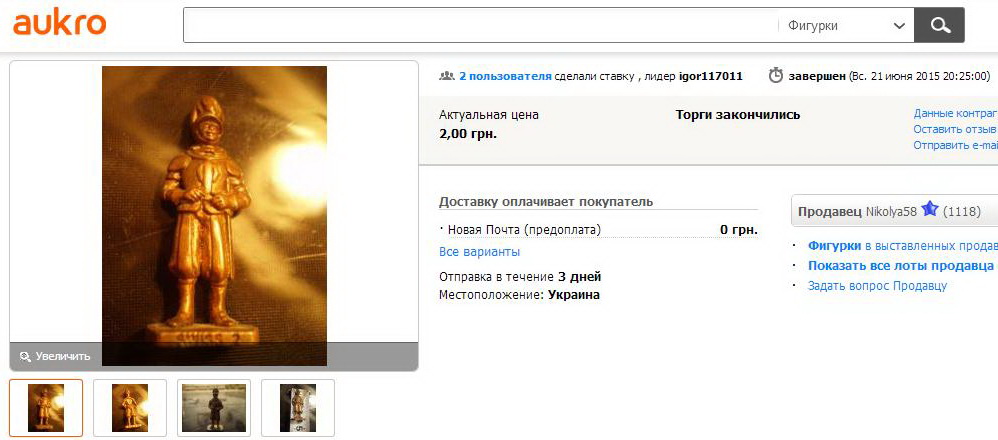
Task: Select the third dark figurine thumbnail
Action: [214, 408]
